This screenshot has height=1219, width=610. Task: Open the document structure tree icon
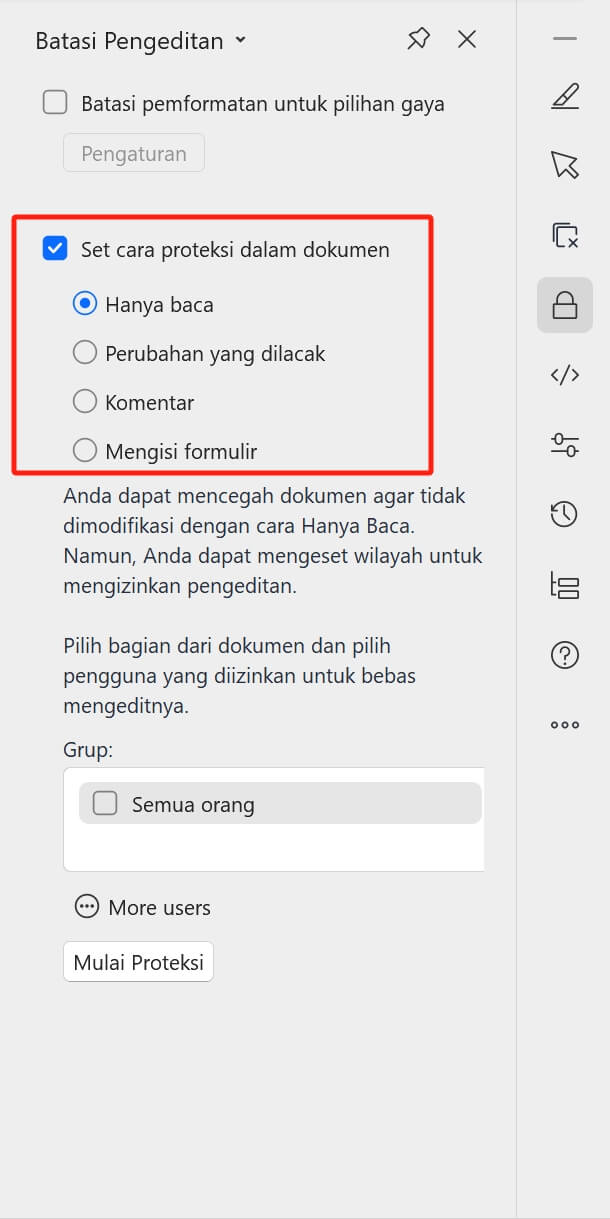[x=565, y=585]
